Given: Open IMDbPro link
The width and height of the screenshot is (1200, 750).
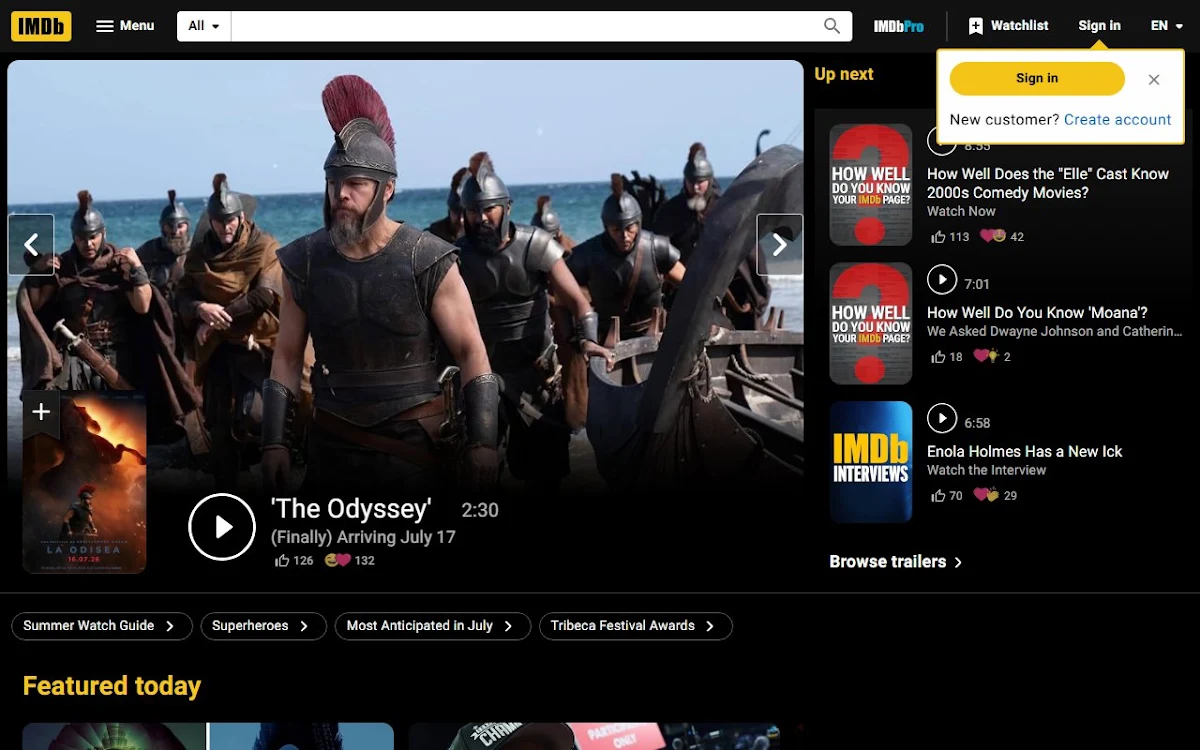Looking at the screenshot, I should (899, 26).
